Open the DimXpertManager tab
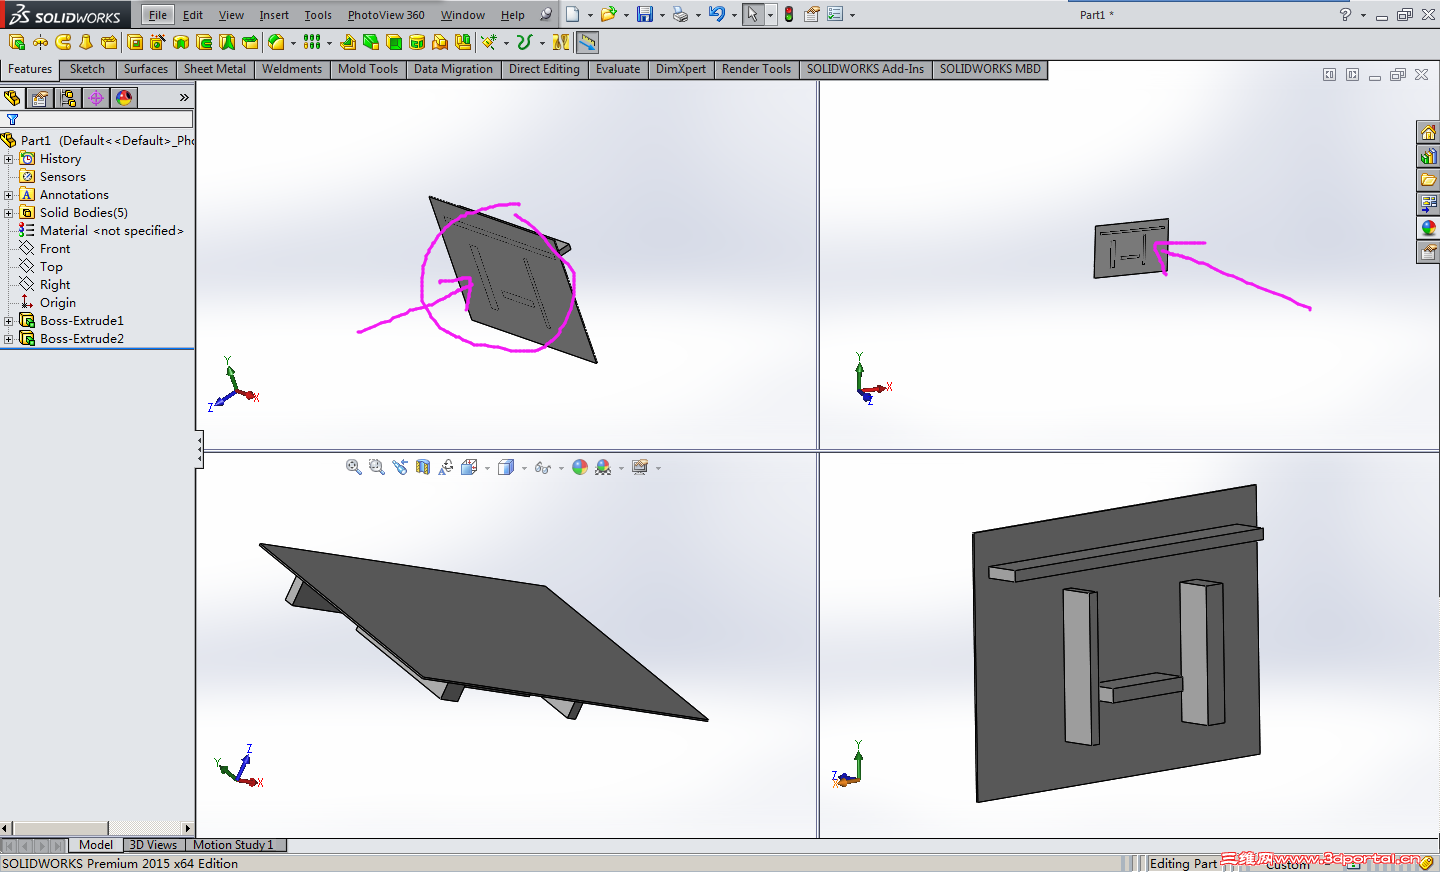Screen dimensions: 1440x872 tap(96, 97)
